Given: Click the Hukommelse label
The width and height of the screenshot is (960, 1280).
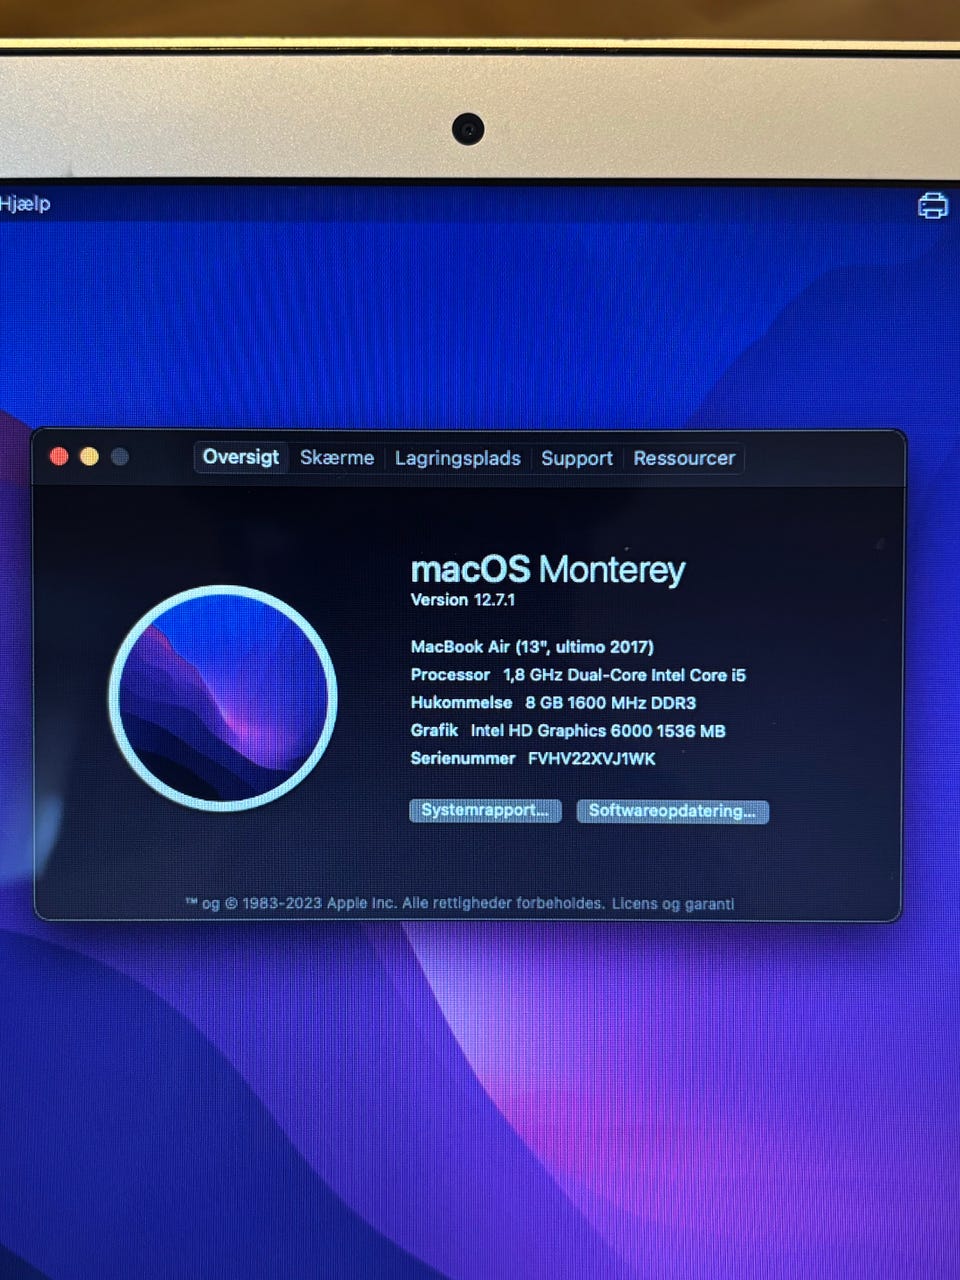Looking at the screenshot, I should (x=461, y=703).
